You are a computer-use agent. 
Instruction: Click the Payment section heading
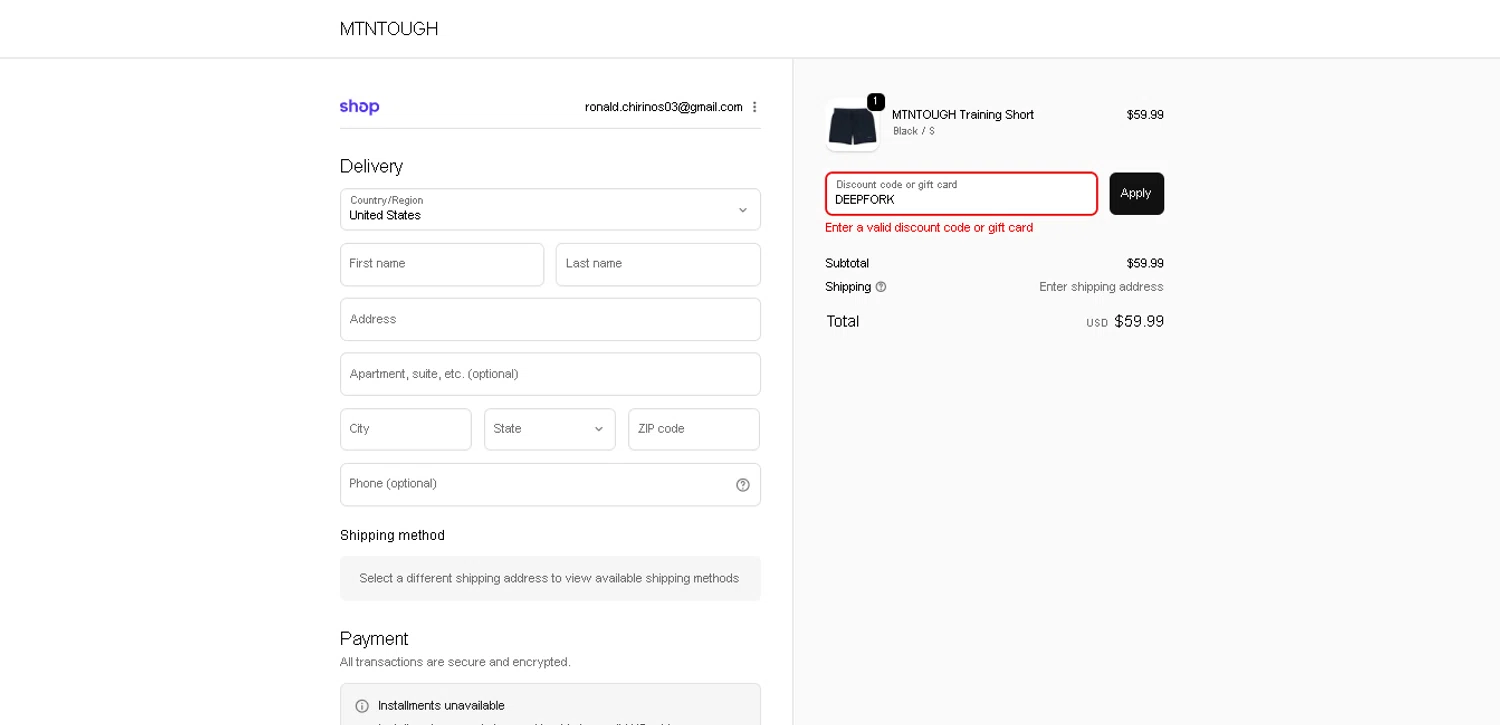tap(374, 639)
